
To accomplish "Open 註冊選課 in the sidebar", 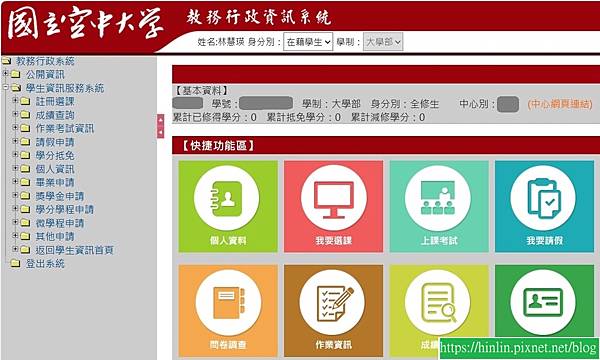I will pos(55,101).
